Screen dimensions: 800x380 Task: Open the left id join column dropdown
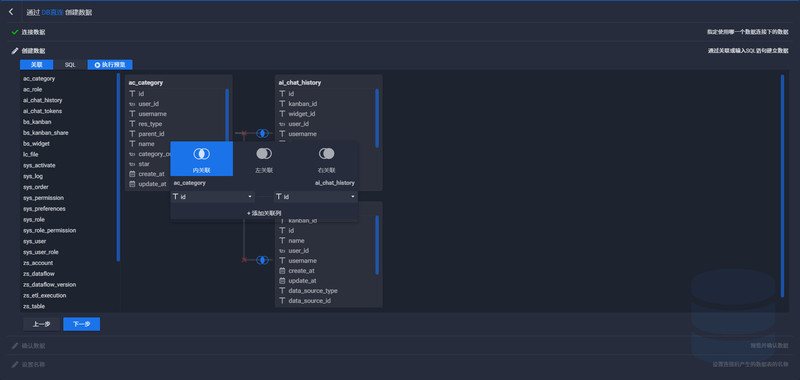213,197
